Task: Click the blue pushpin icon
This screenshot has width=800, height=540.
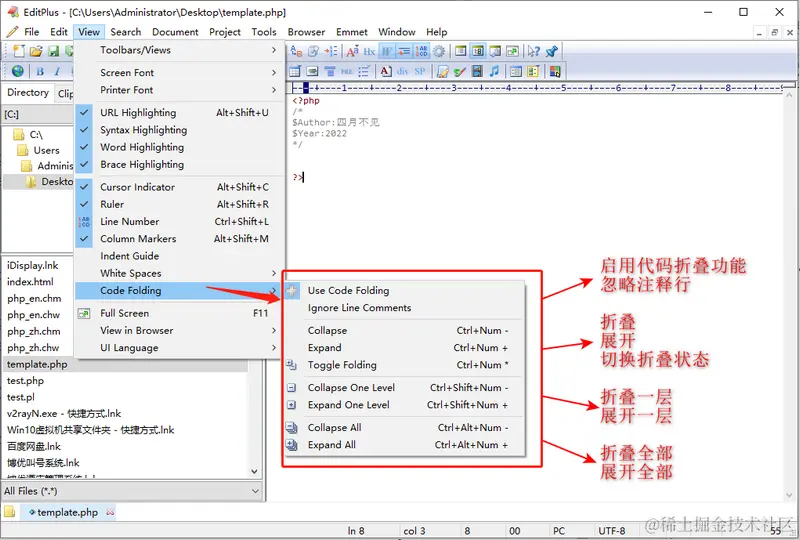Action: (x=552, y=51)
